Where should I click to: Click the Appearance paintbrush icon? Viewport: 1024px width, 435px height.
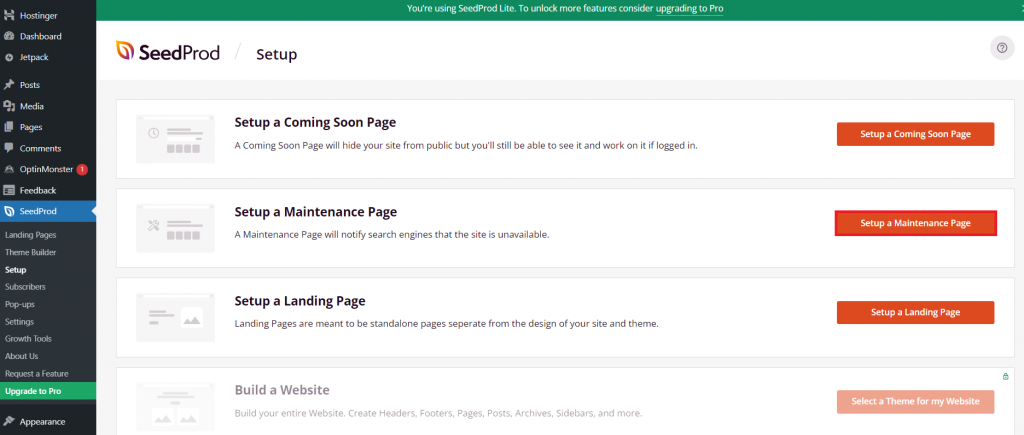9,421
